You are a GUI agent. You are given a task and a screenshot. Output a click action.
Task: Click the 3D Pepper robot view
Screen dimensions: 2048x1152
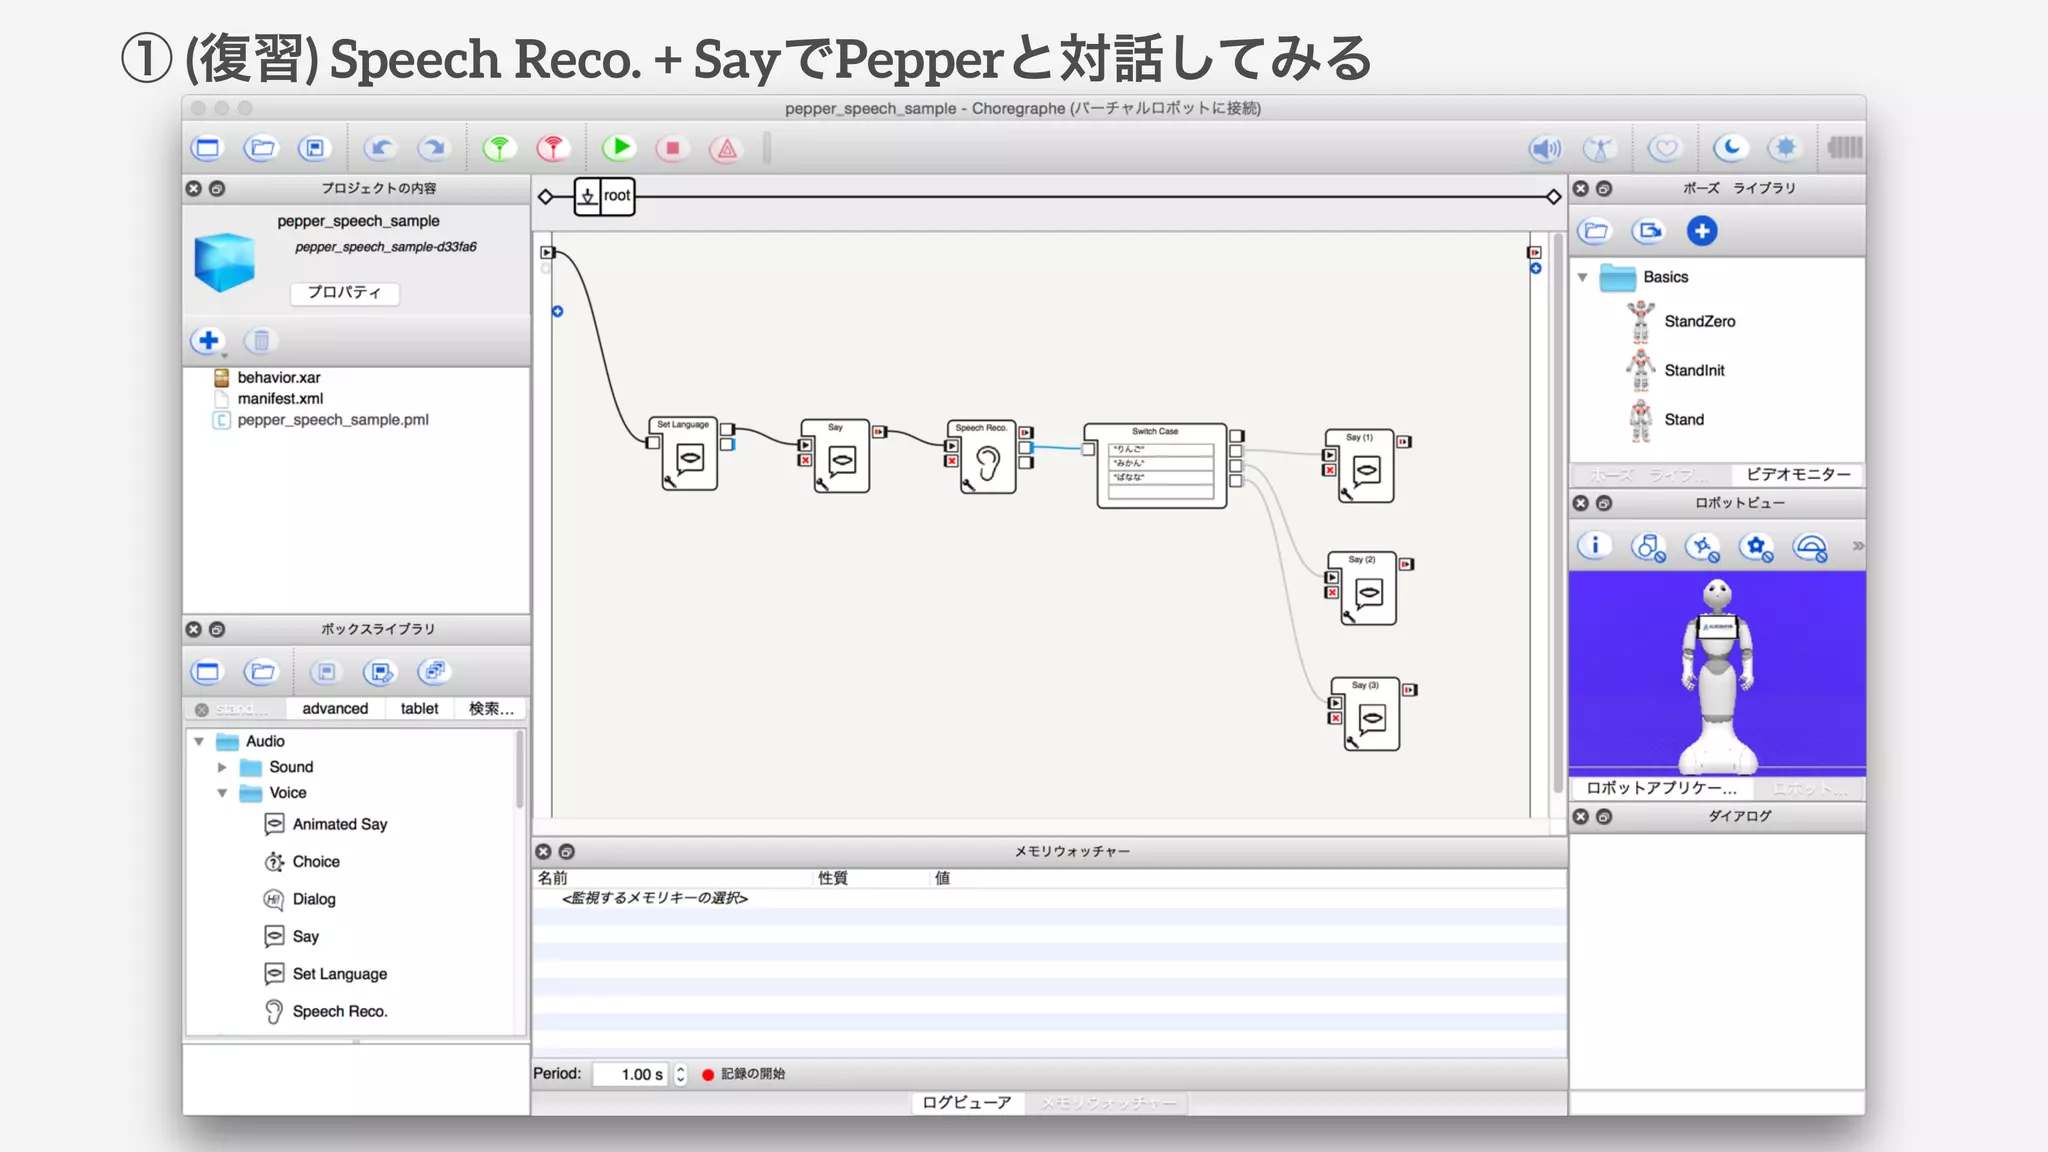point(1717,673)
